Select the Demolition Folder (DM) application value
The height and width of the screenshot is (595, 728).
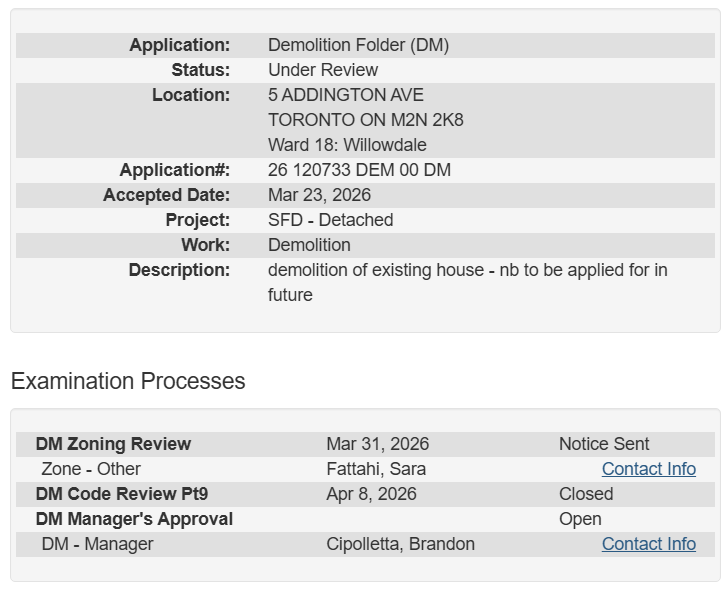[x=358, y=45]
